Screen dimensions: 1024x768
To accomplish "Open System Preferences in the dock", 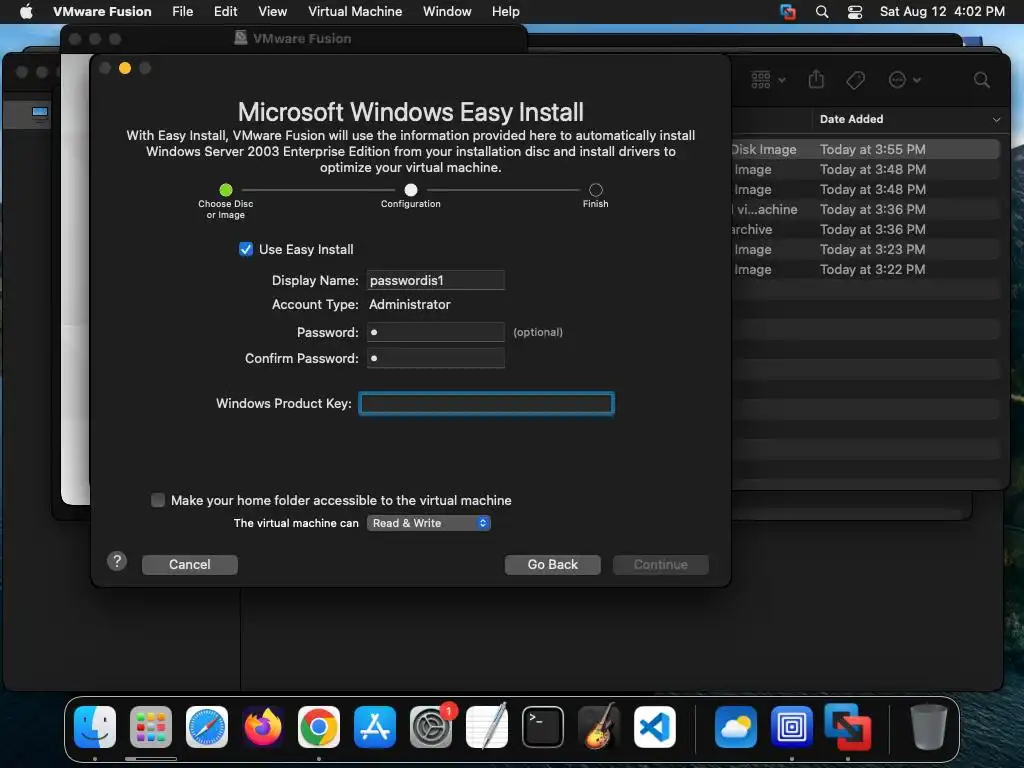I will tap(431, 726).
